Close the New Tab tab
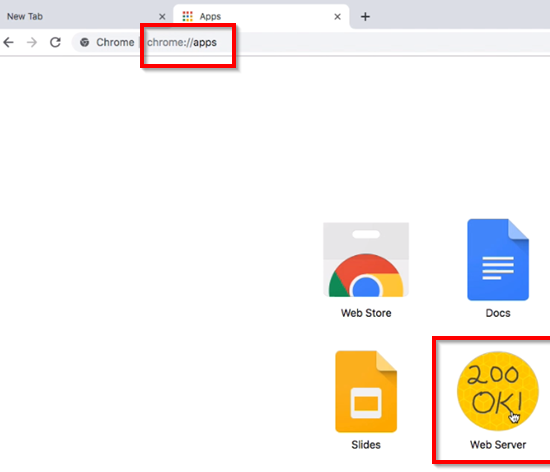Image resolution: width=550 pixels, height=472 pixels. [x=162, y=16]
